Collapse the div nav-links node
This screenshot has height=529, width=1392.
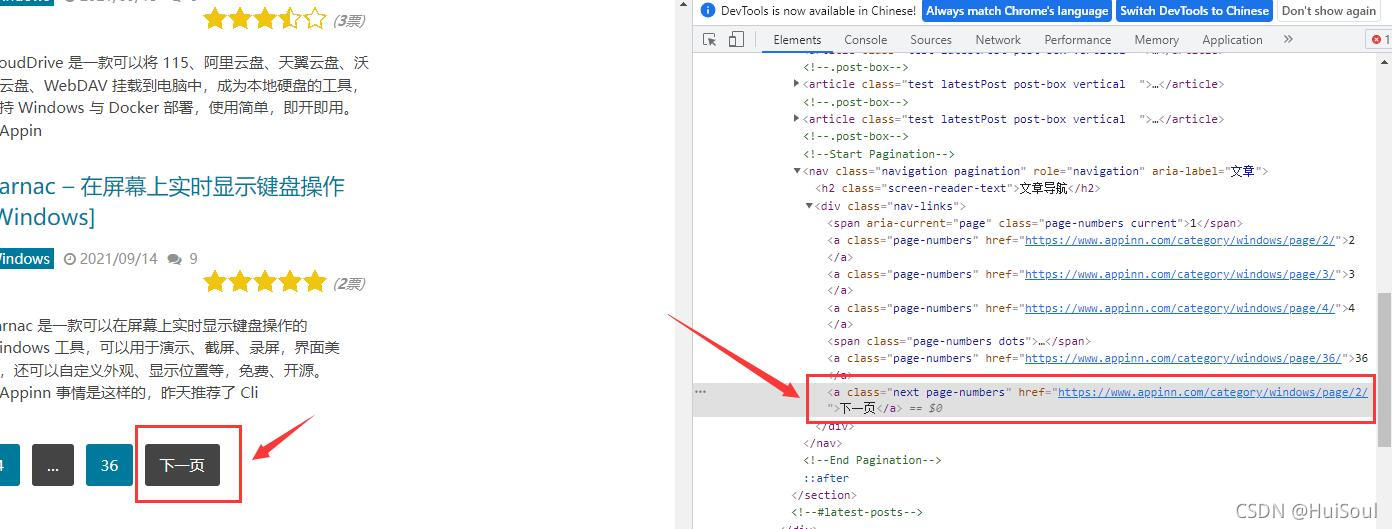click(809, 206)
